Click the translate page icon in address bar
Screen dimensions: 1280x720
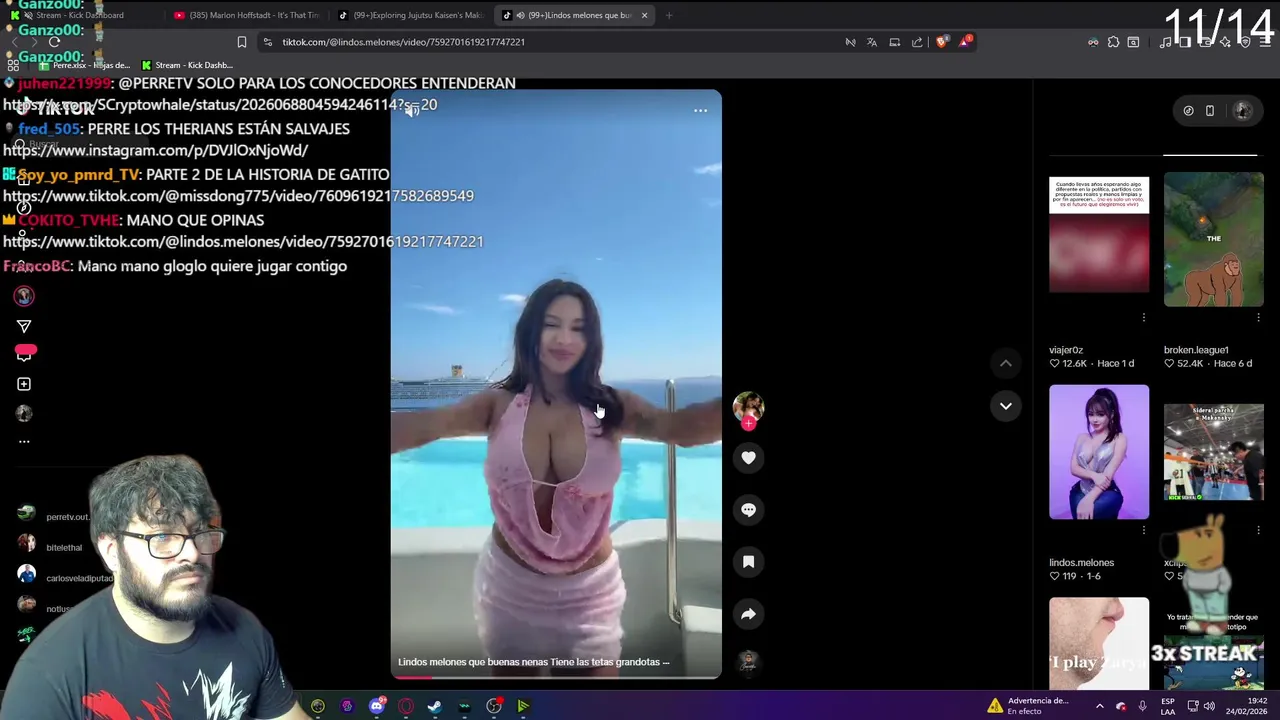872,42
